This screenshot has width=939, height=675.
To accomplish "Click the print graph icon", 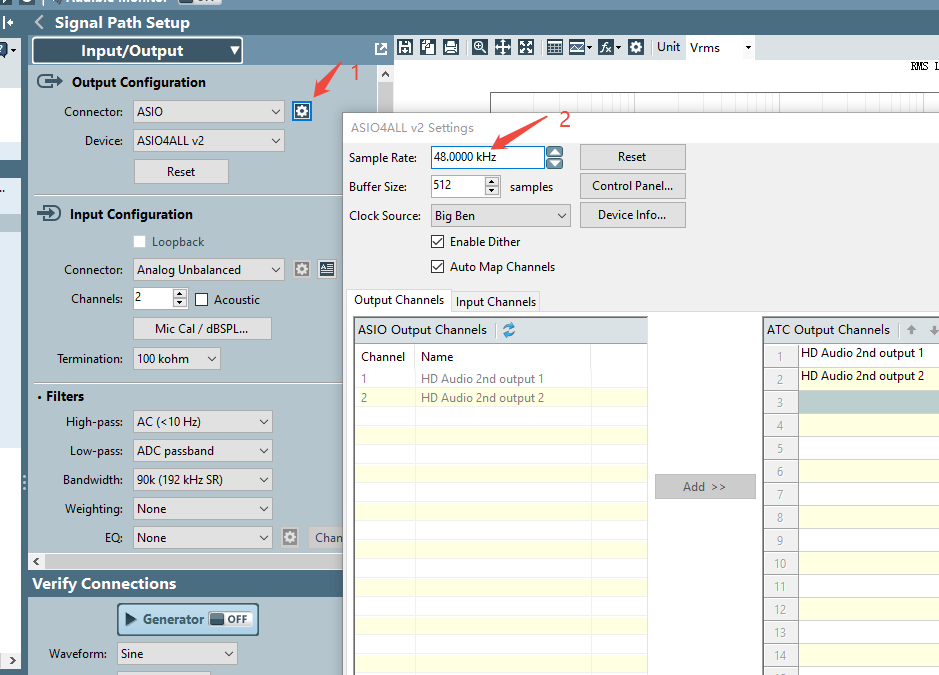I will pyautogui.click(x=451, y=47).
